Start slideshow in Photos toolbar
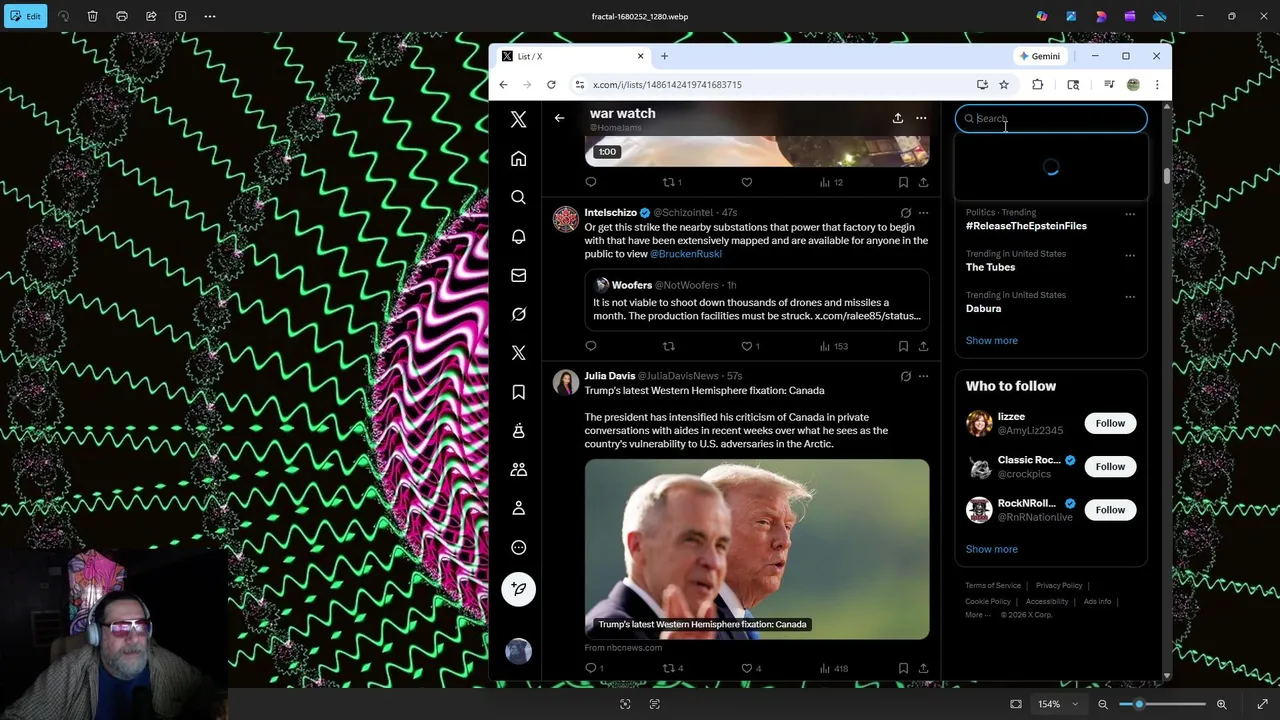The image size is (1280, 720). tap(180, 16)
